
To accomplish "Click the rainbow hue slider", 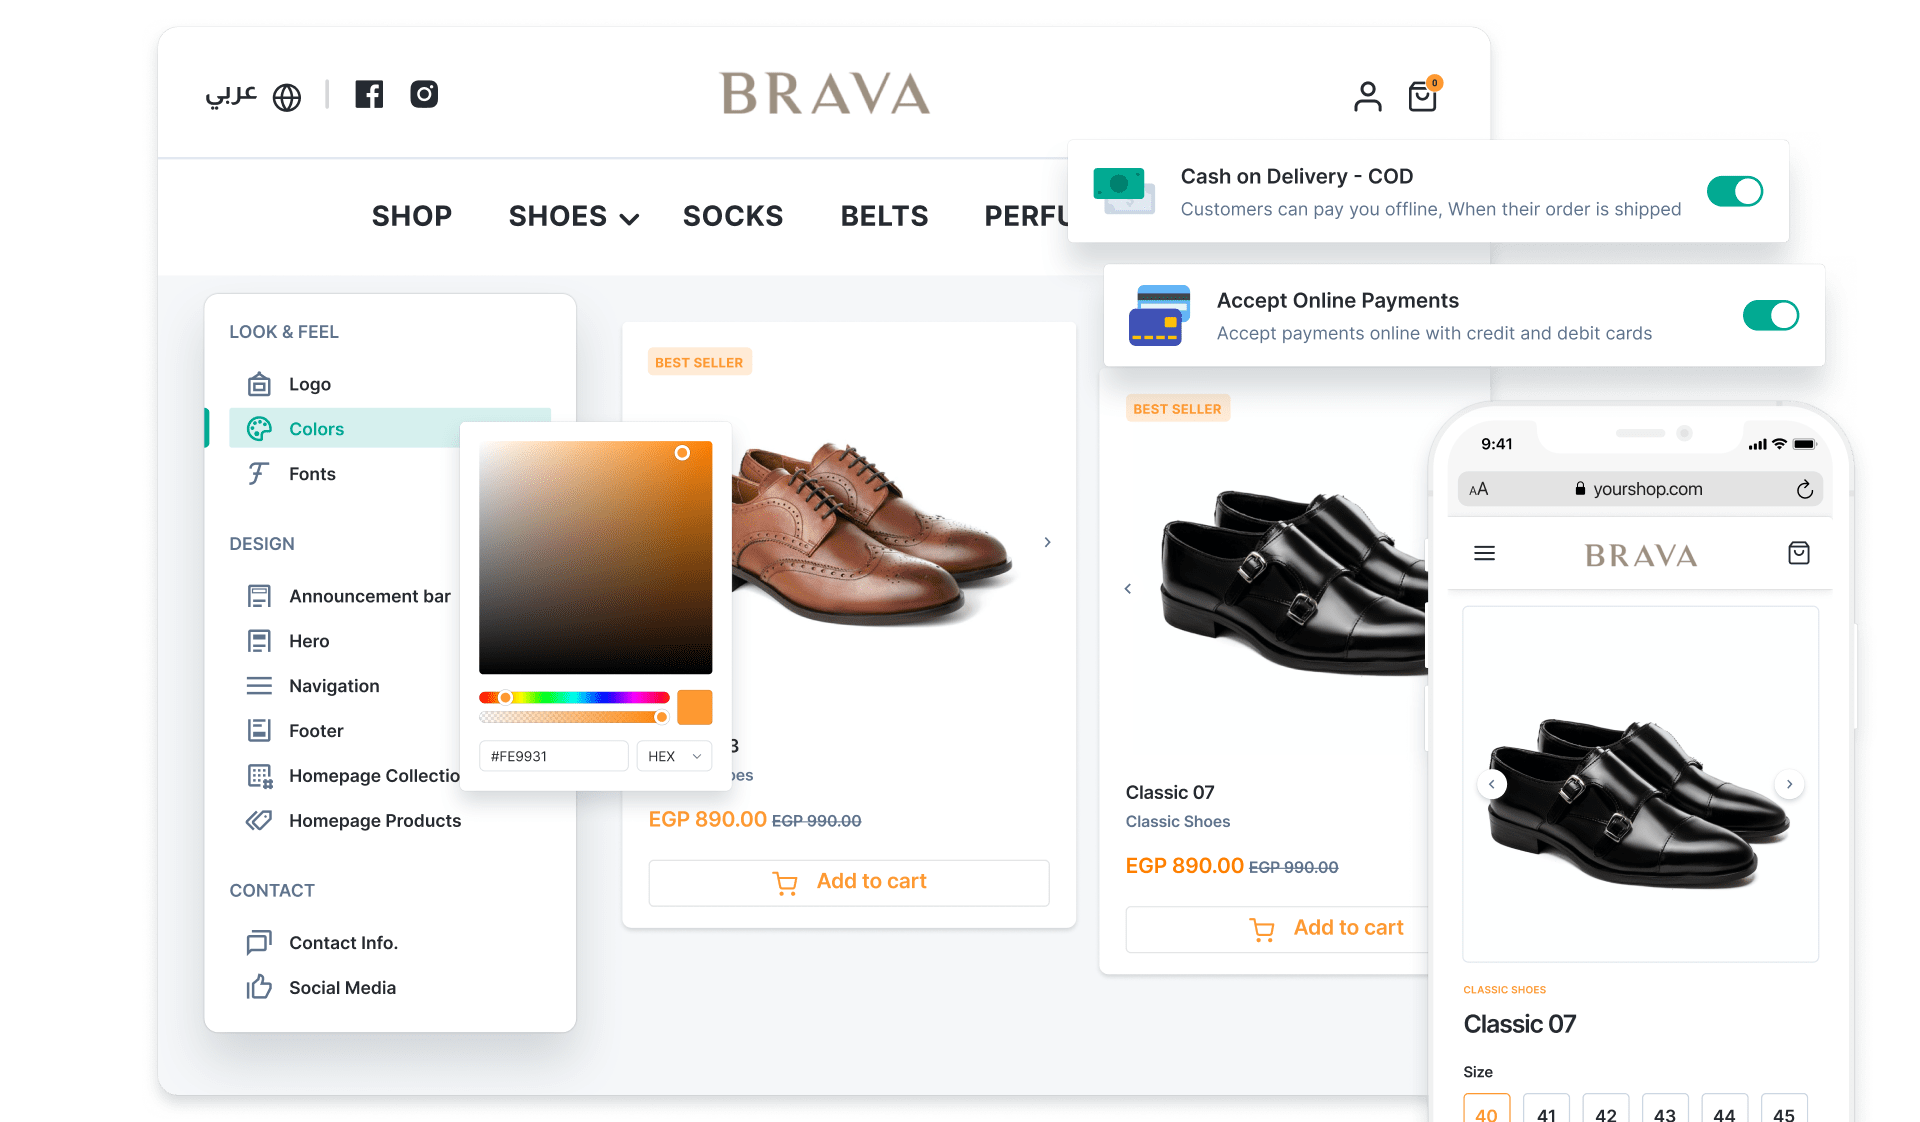I will tap(574, 697).
